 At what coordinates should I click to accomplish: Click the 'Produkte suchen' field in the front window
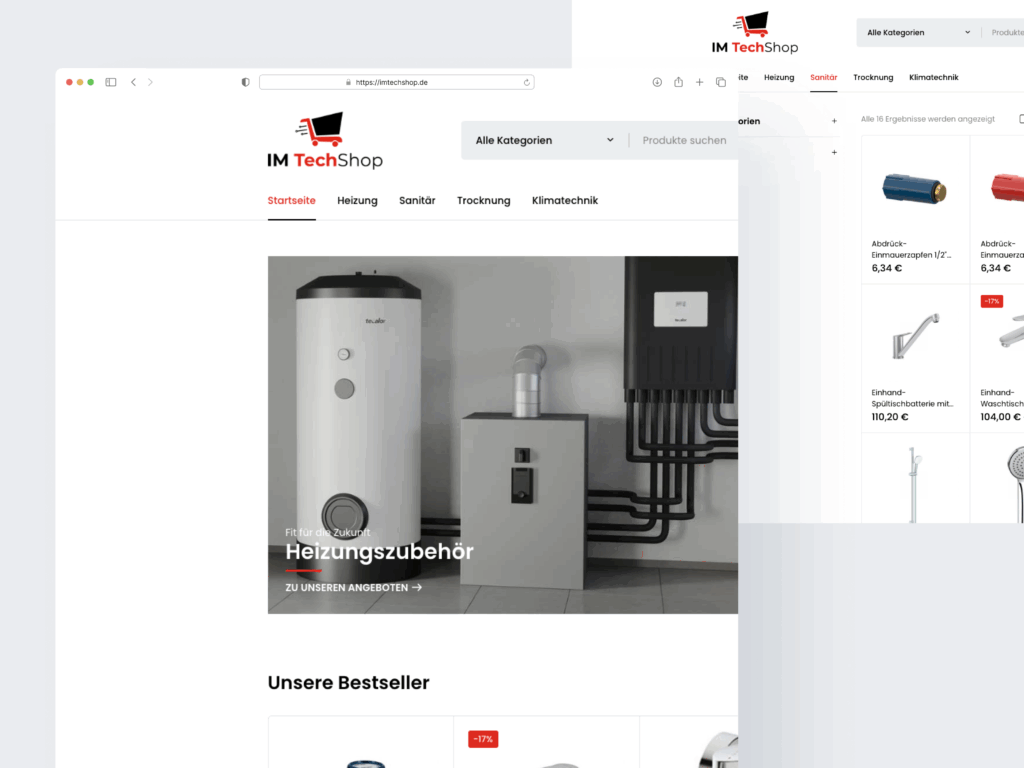click(684, 140)
